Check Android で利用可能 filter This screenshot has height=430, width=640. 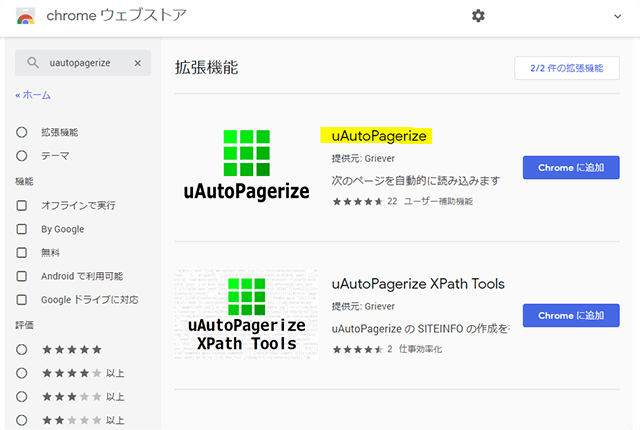coord(22,276)
